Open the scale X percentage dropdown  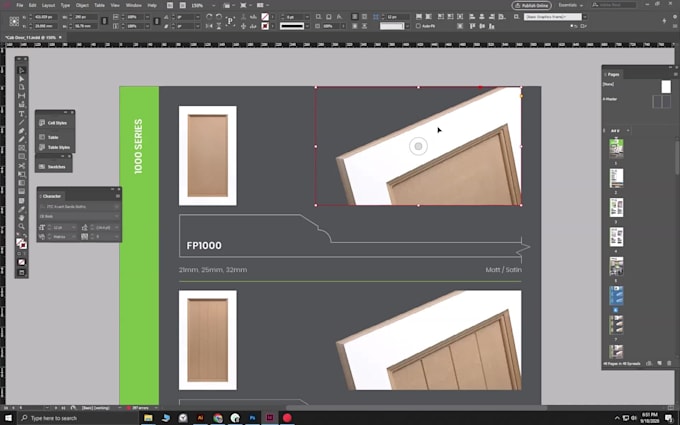pos(146,17)
